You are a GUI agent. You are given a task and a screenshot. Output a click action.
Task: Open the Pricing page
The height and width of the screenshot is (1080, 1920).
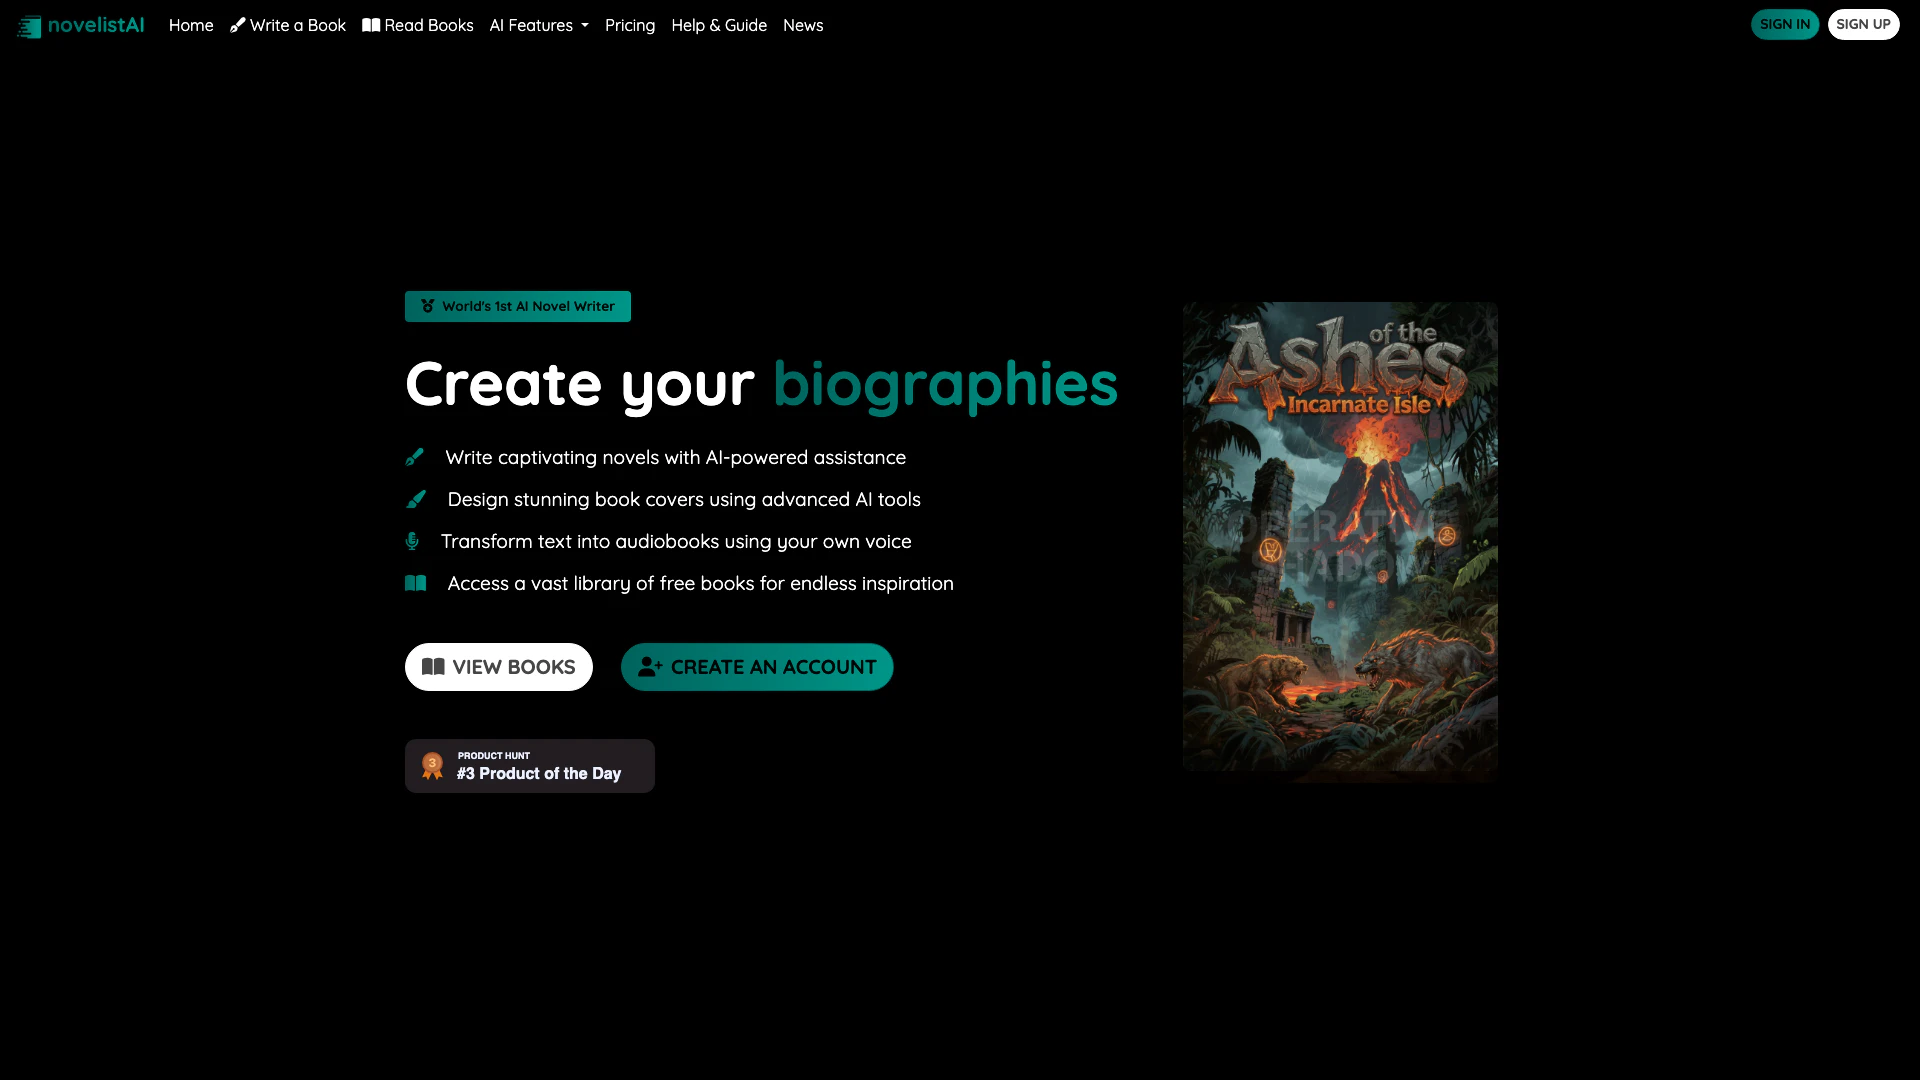point(630,25)
